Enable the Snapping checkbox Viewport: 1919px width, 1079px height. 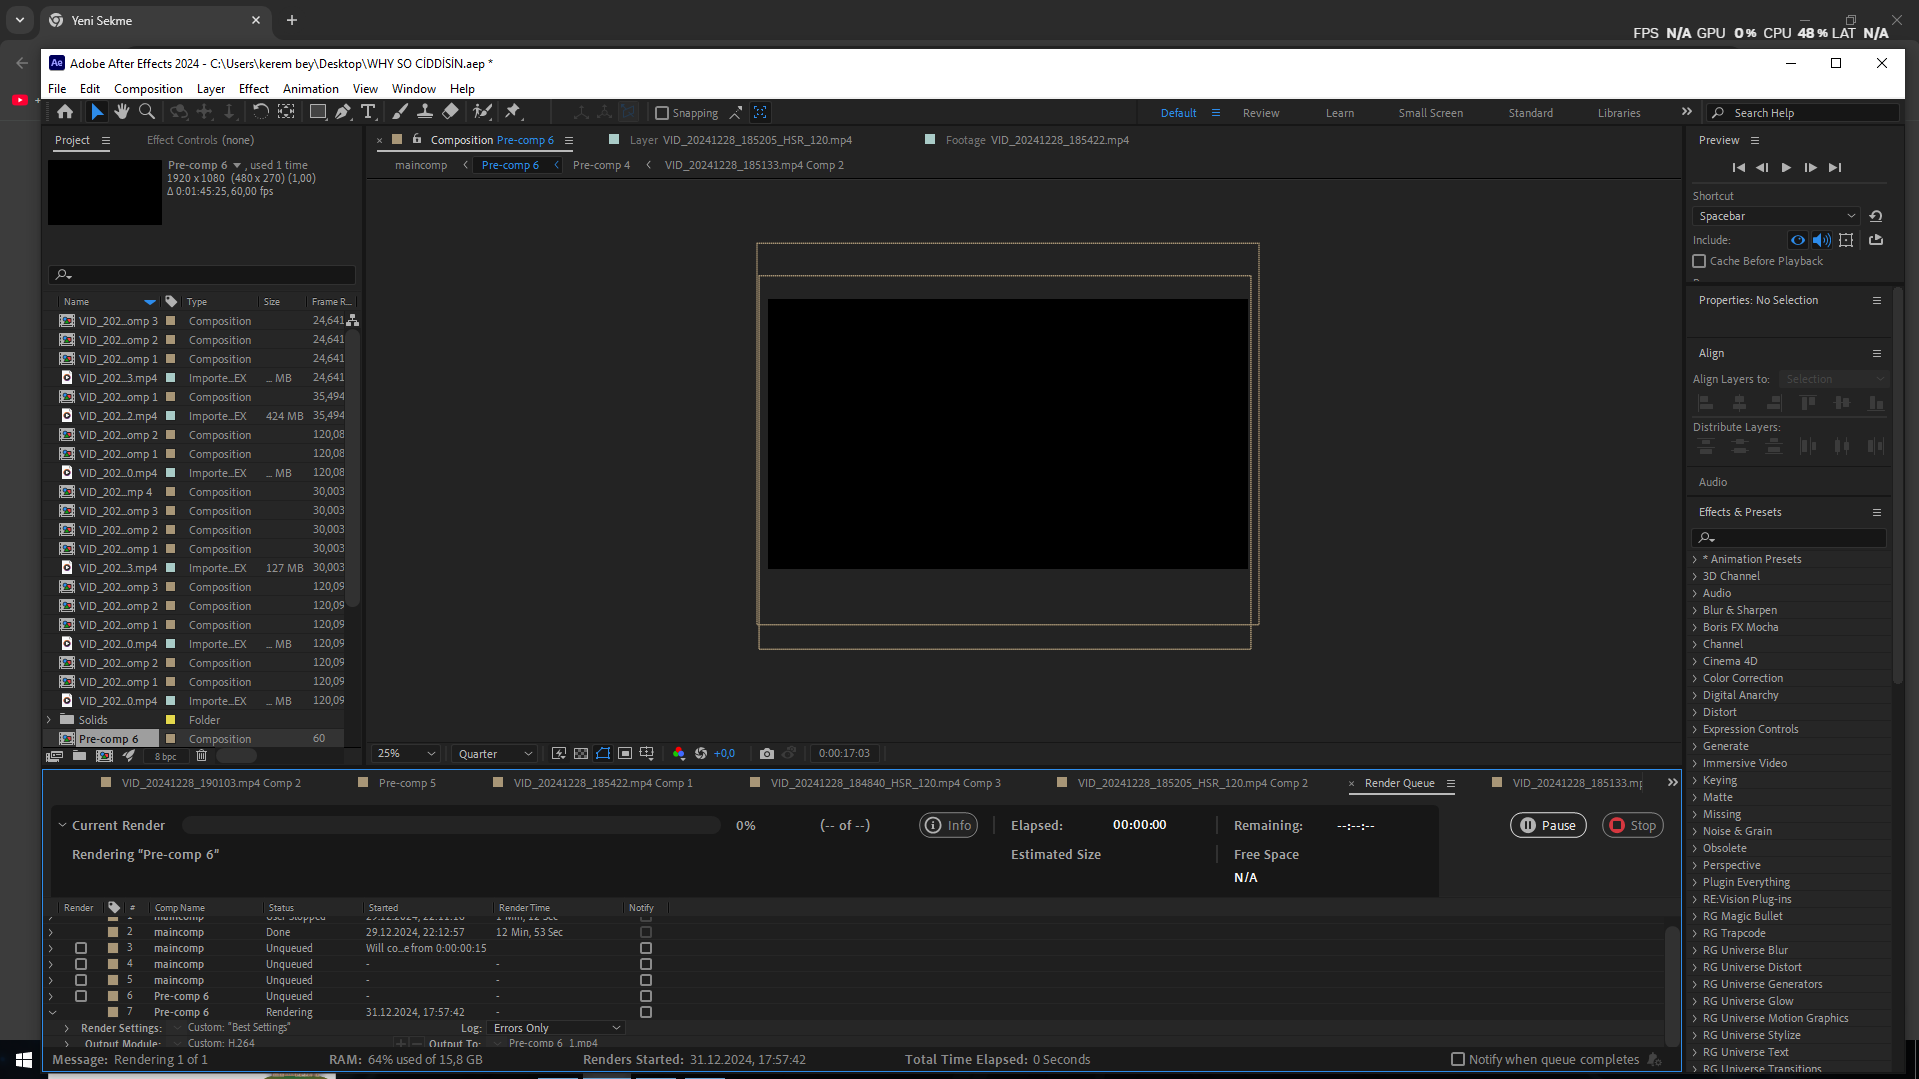tap(662, 113)
